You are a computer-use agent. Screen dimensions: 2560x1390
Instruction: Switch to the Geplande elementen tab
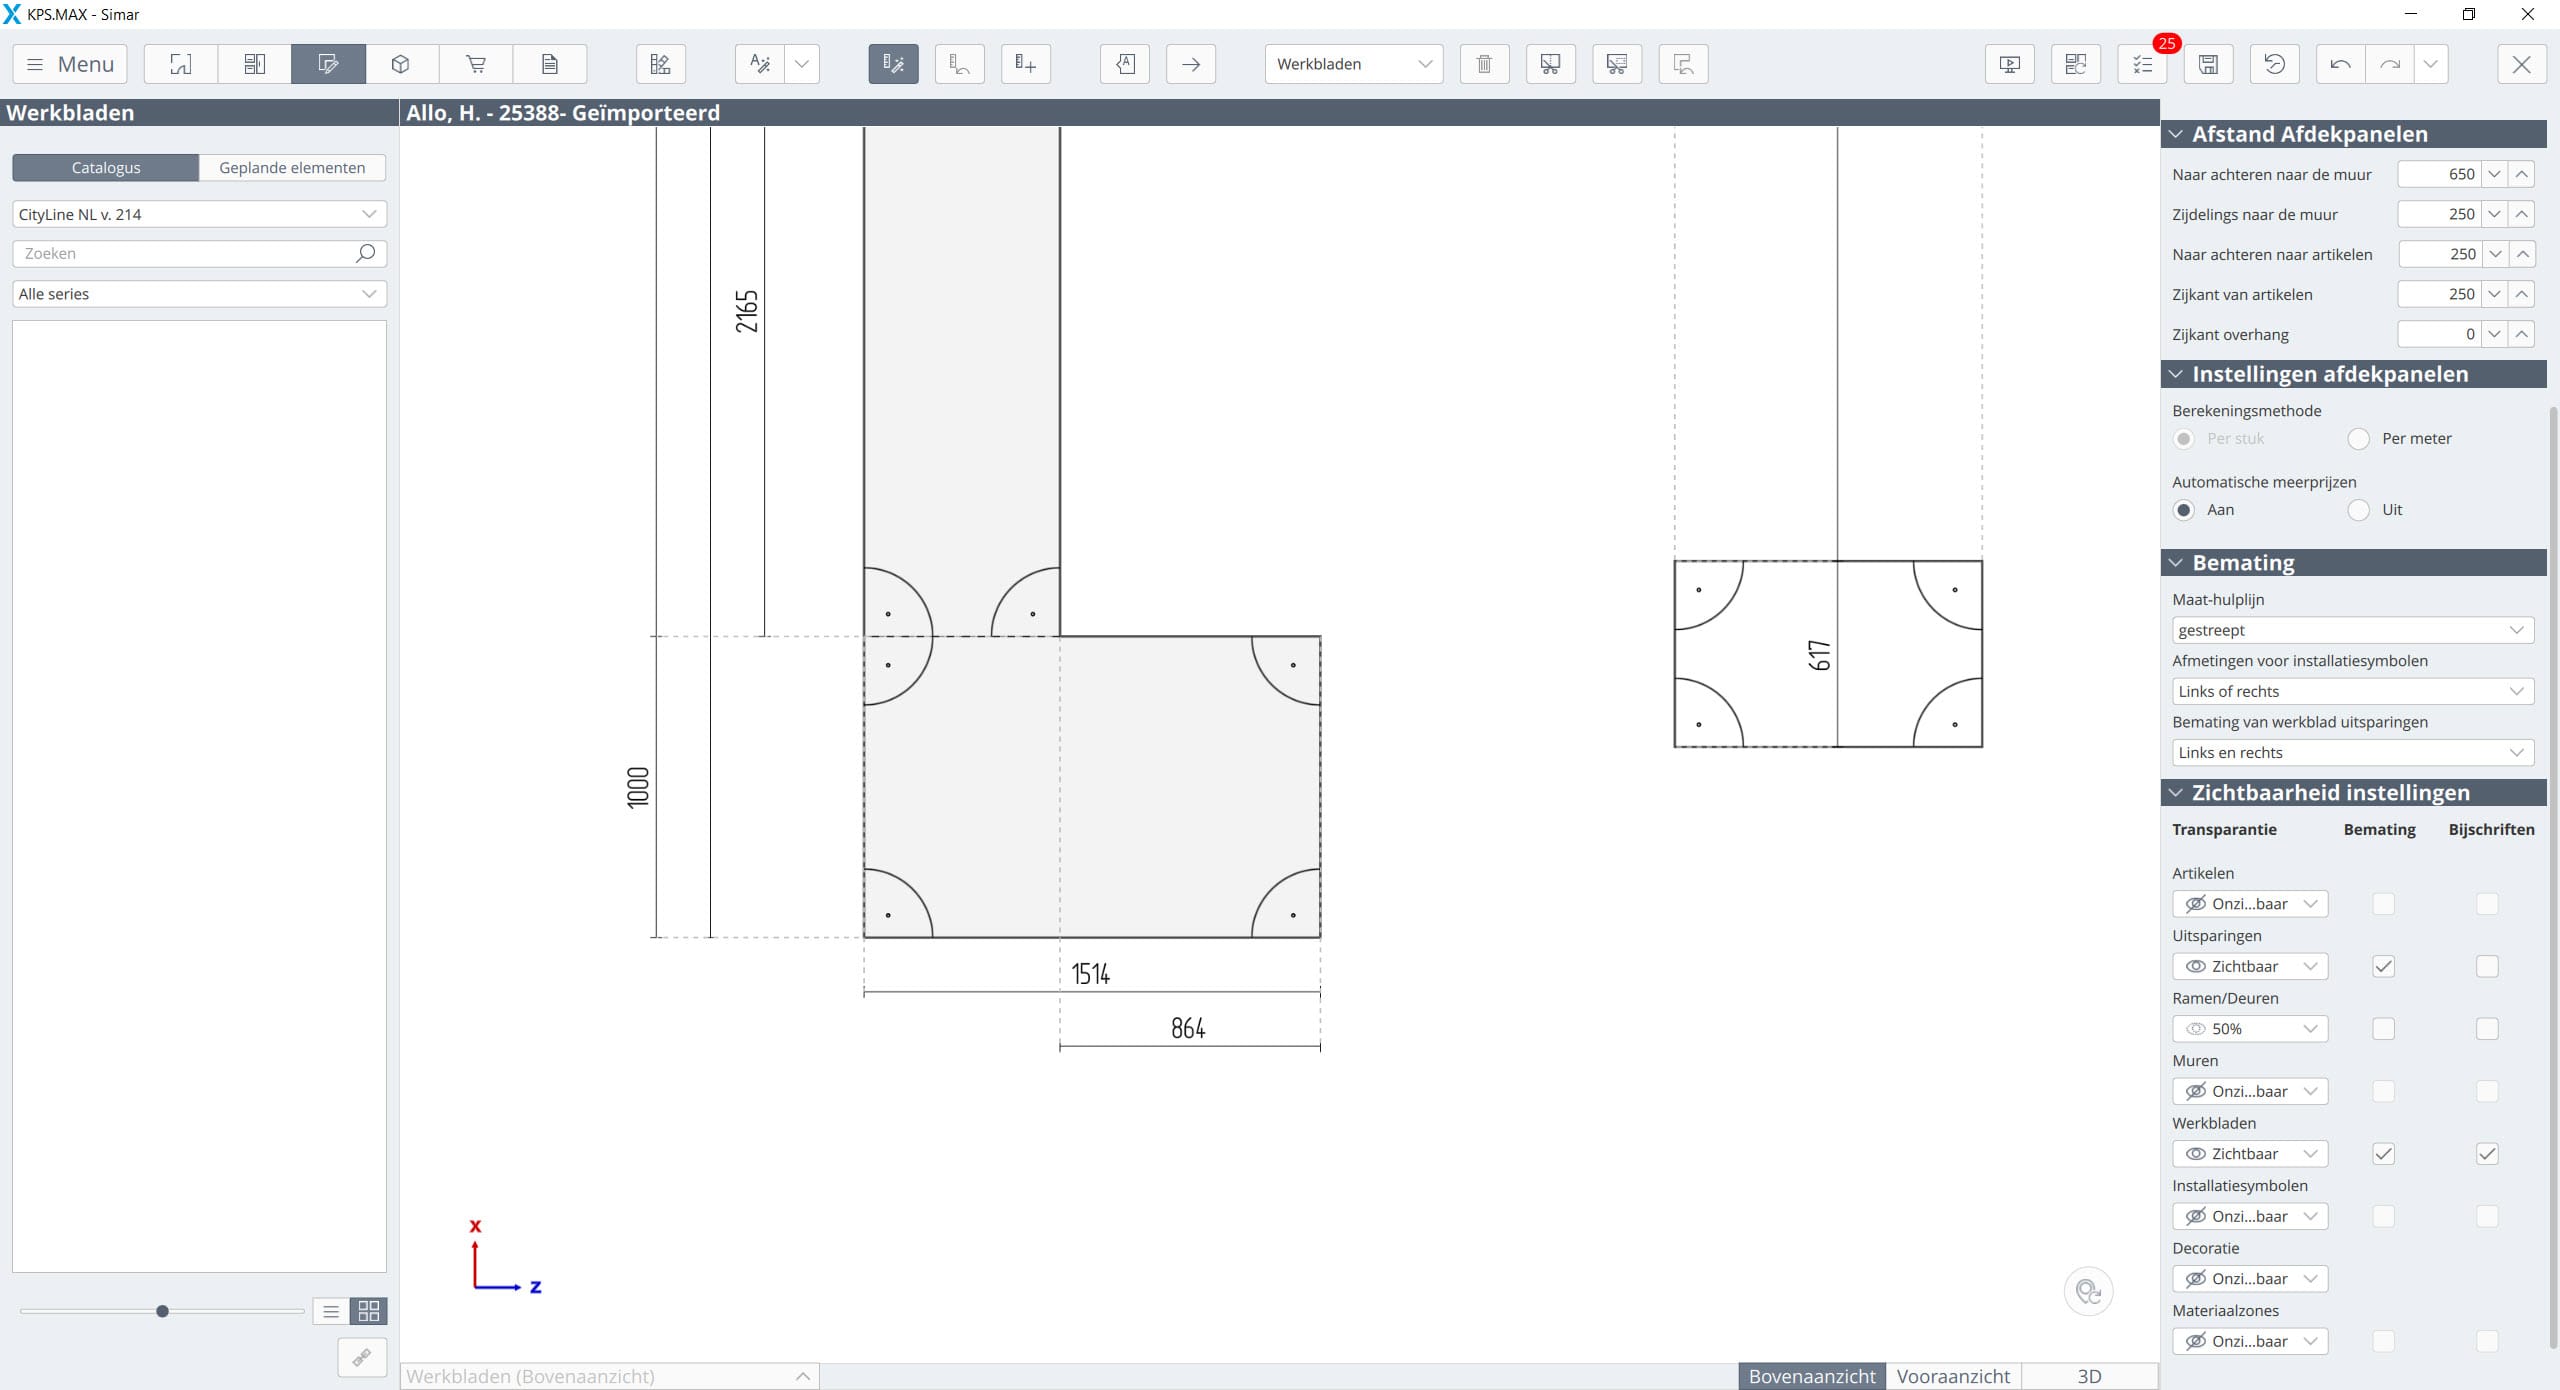coord(292,168)
